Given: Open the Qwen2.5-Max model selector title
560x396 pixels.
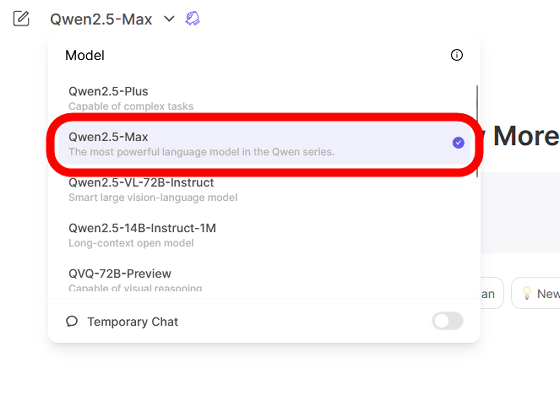Looking at the screenshot, I should pyautogui.click(x=101, y=19).
